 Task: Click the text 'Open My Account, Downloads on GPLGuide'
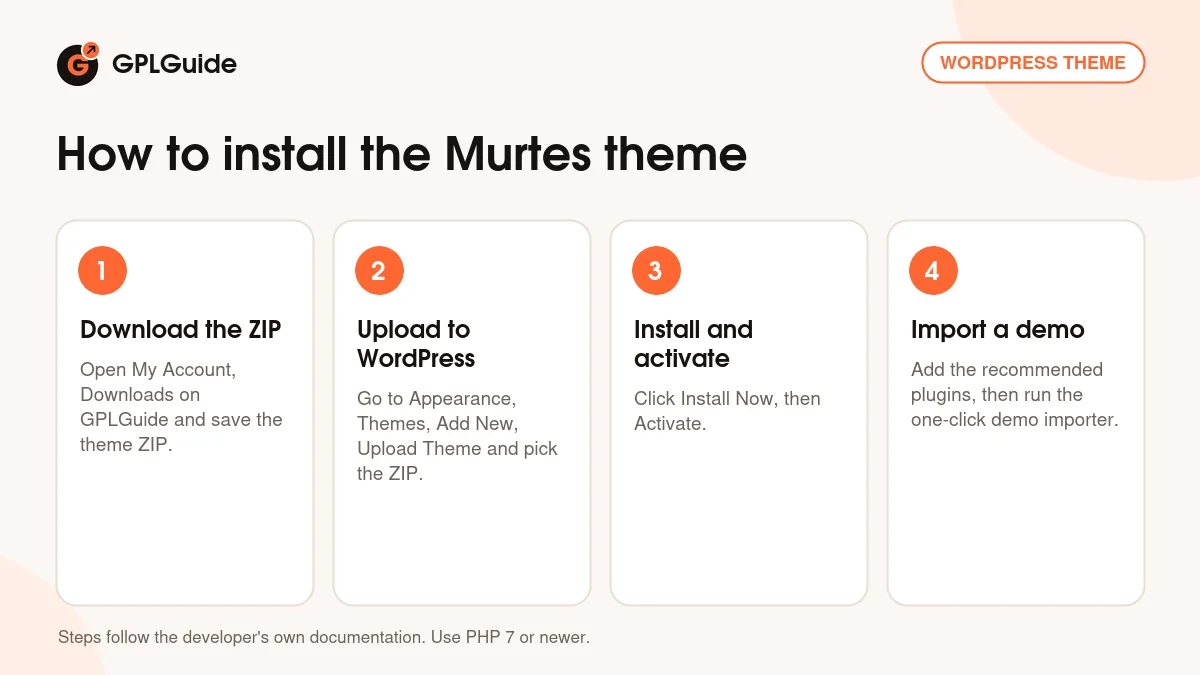coord(158,395)
